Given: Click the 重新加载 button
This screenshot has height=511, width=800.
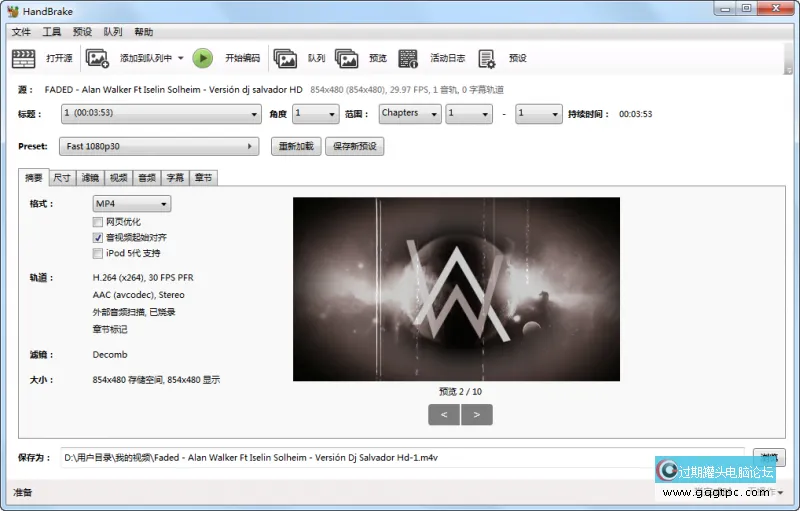Looking at the screenshot, I should point(296,146).
